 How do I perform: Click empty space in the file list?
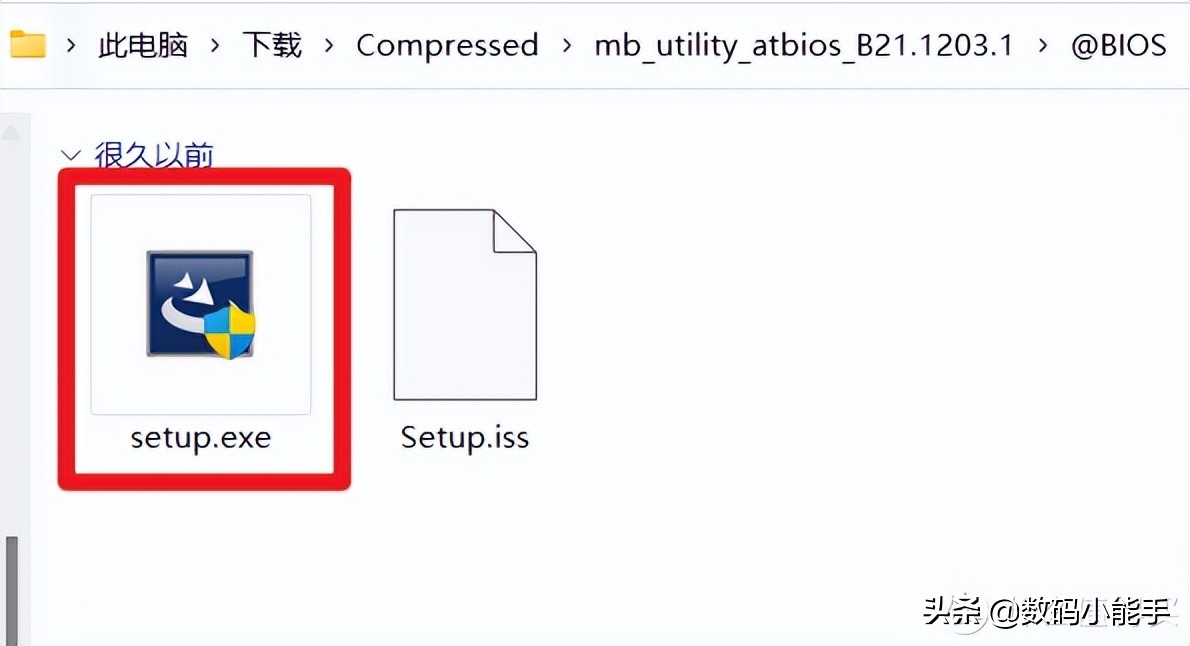[800, 350]
